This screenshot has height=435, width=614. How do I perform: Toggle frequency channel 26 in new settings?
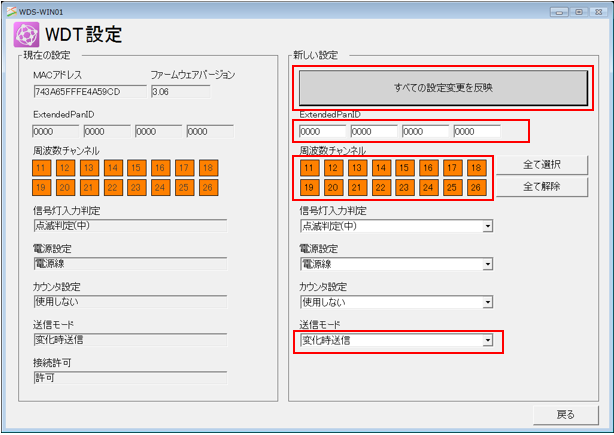click(x=475, y=187)
